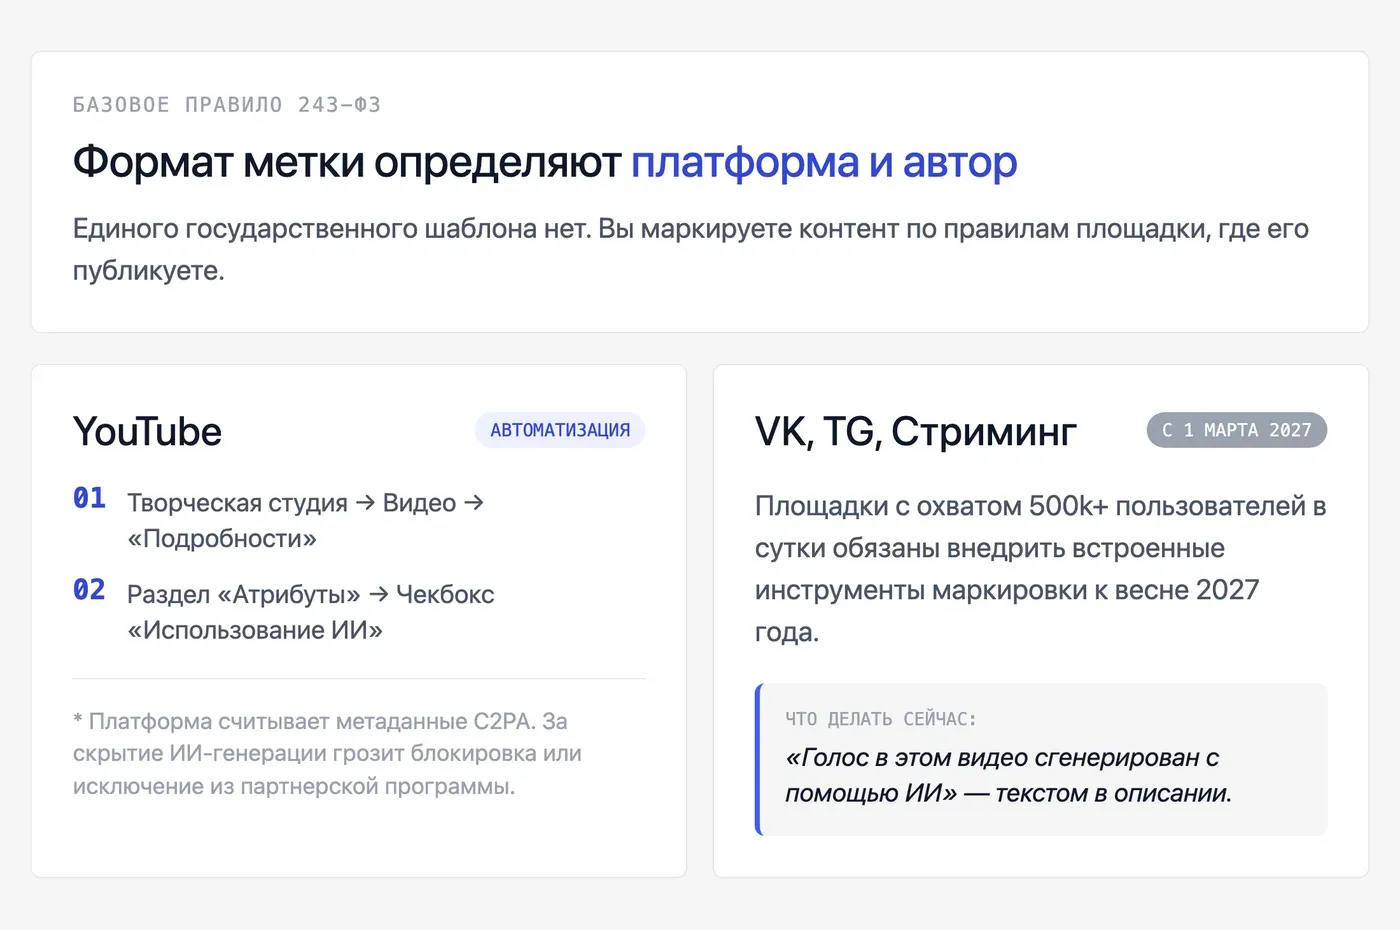Click the blue «платформа и автор» heading text
This screenshot has width=1400, height=930.
coord(824,162)
